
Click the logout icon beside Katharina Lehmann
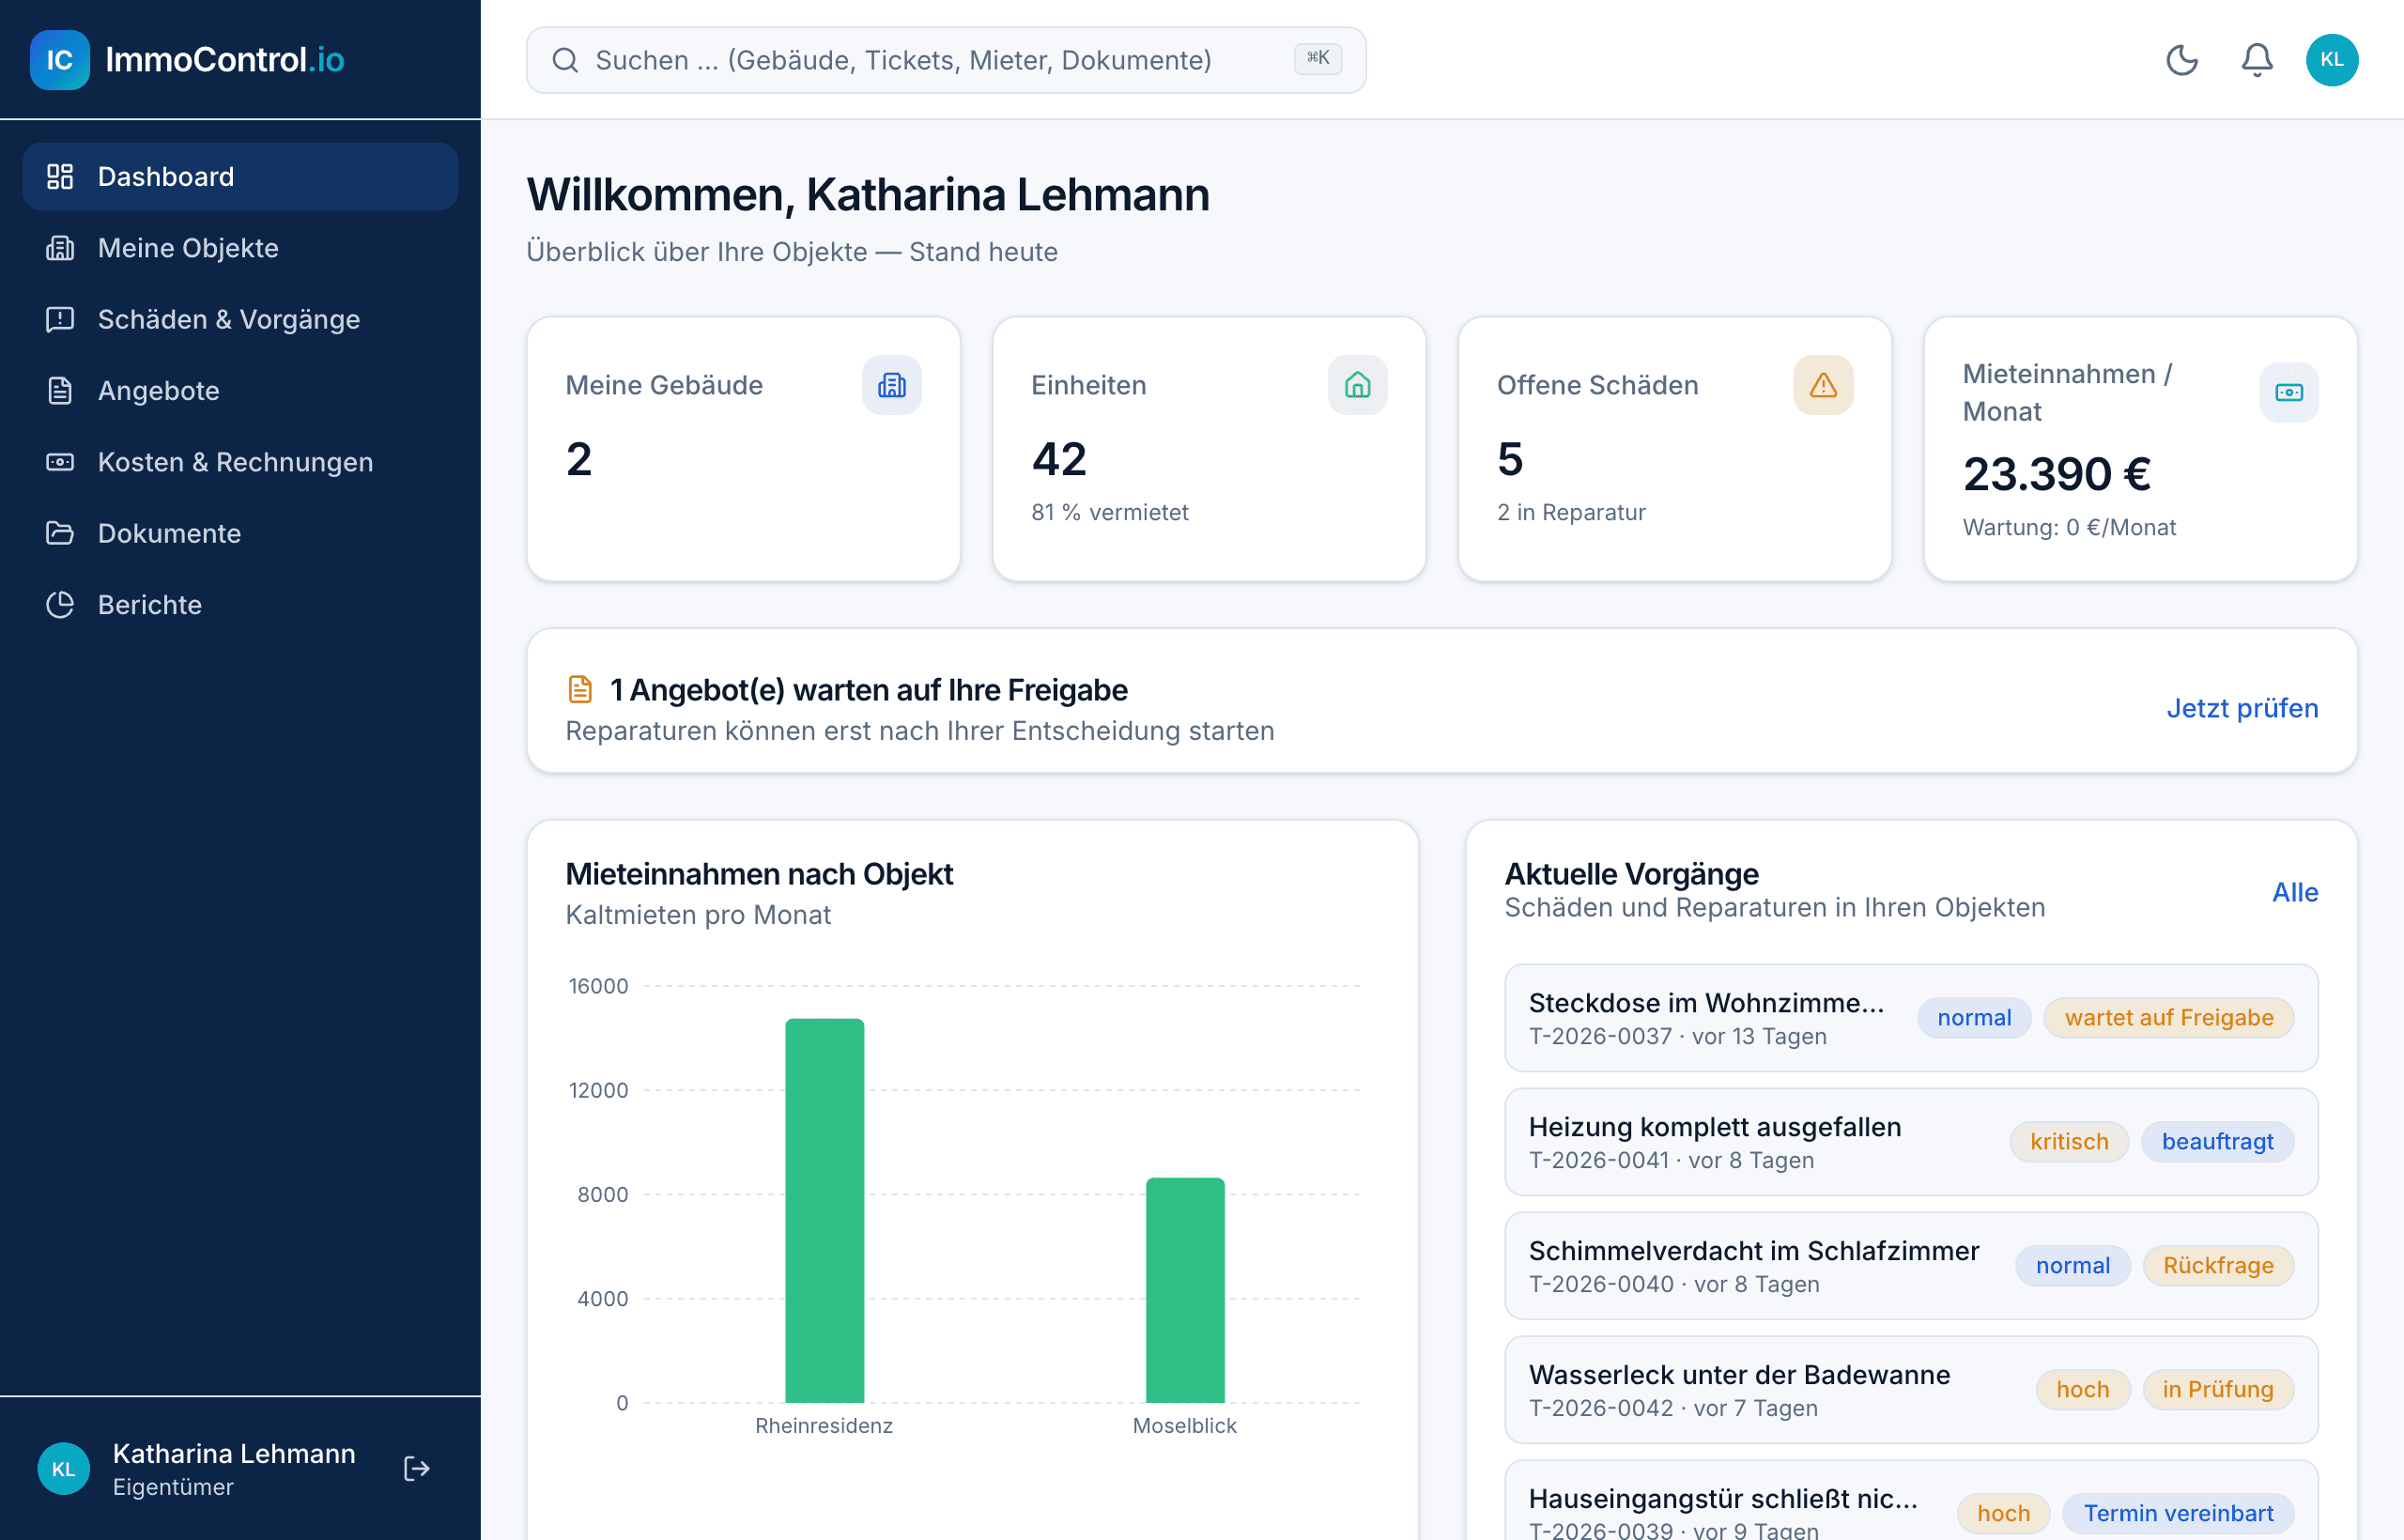click(417, 1468)
